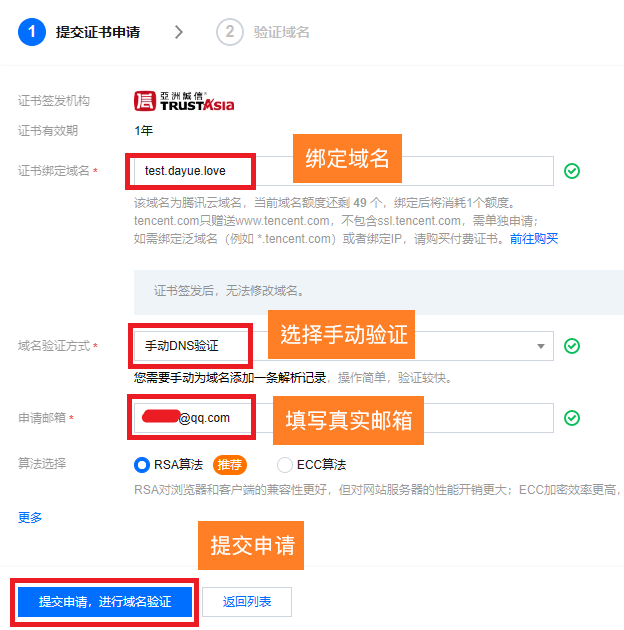Select the RSA算法 radio button
Image resolution: width=624 pixels, height=630 pixels.
click(x=141, y=465)
